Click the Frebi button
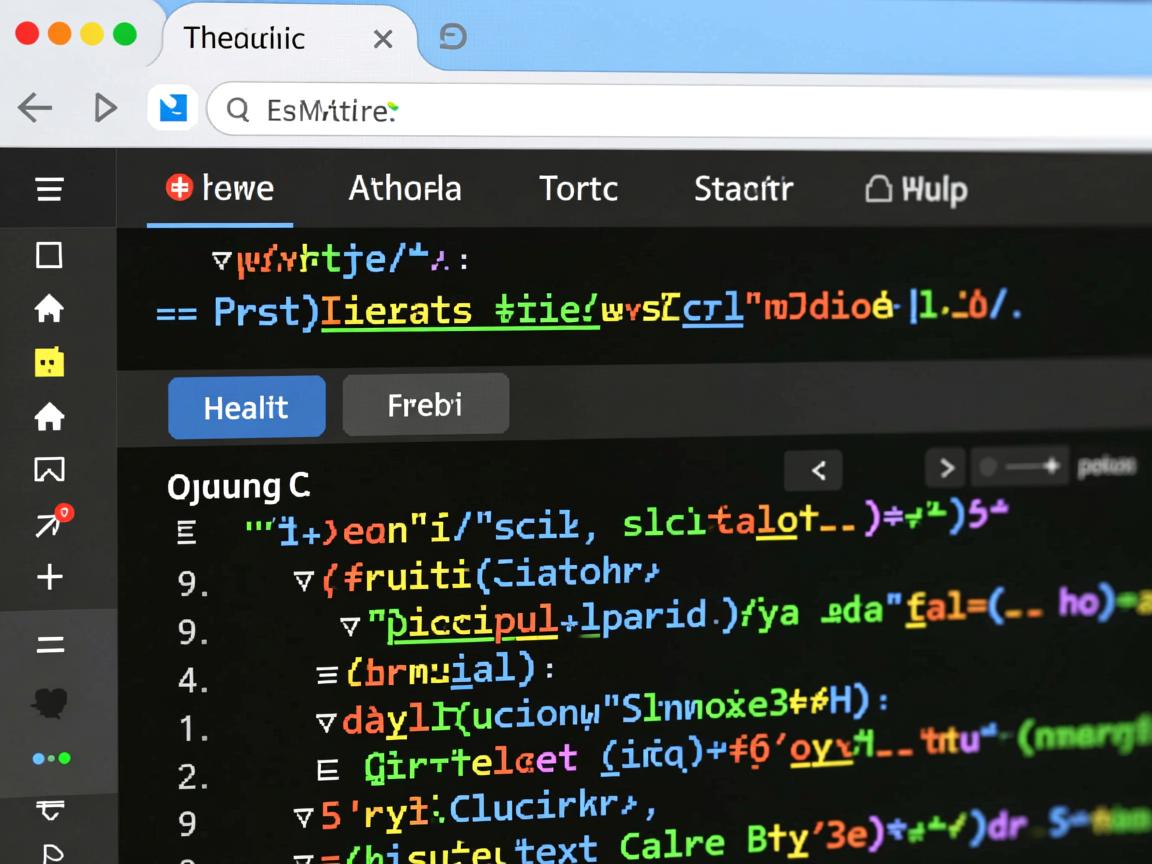This screenshot has height=864, width=1152. tap(425, 405)
